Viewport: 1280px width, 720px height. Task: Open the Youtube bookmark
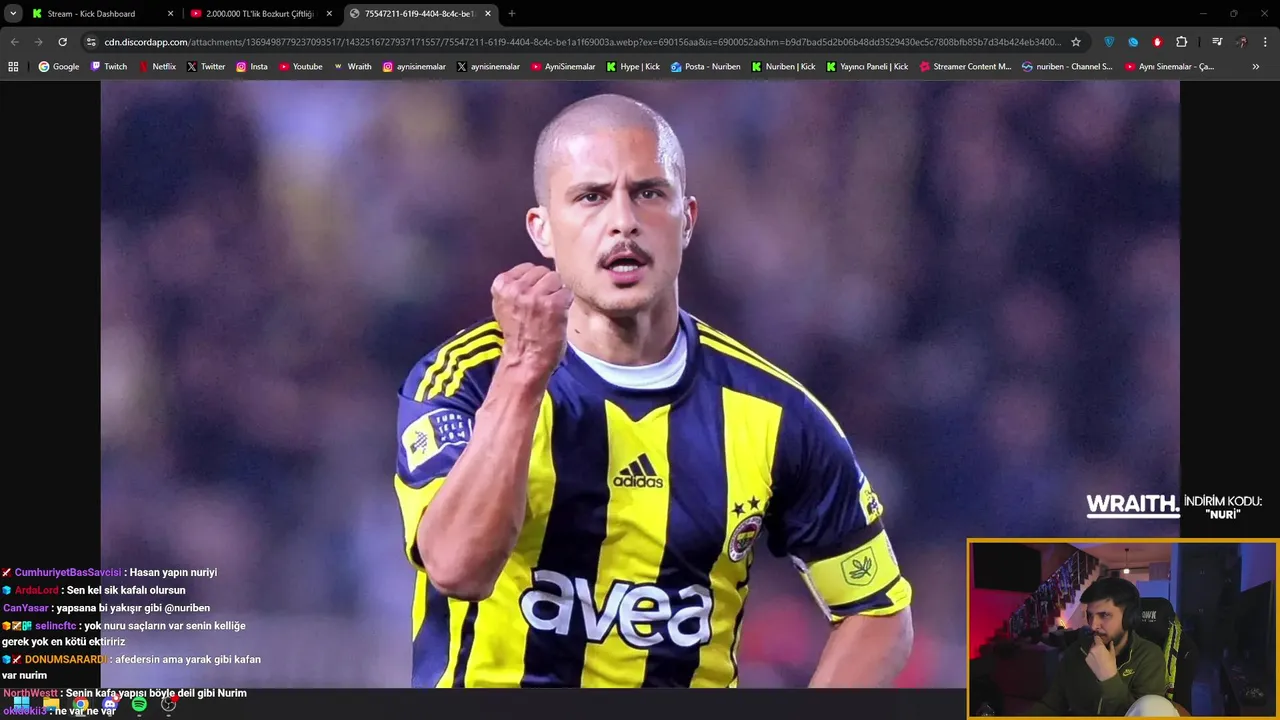pos(301,67)
